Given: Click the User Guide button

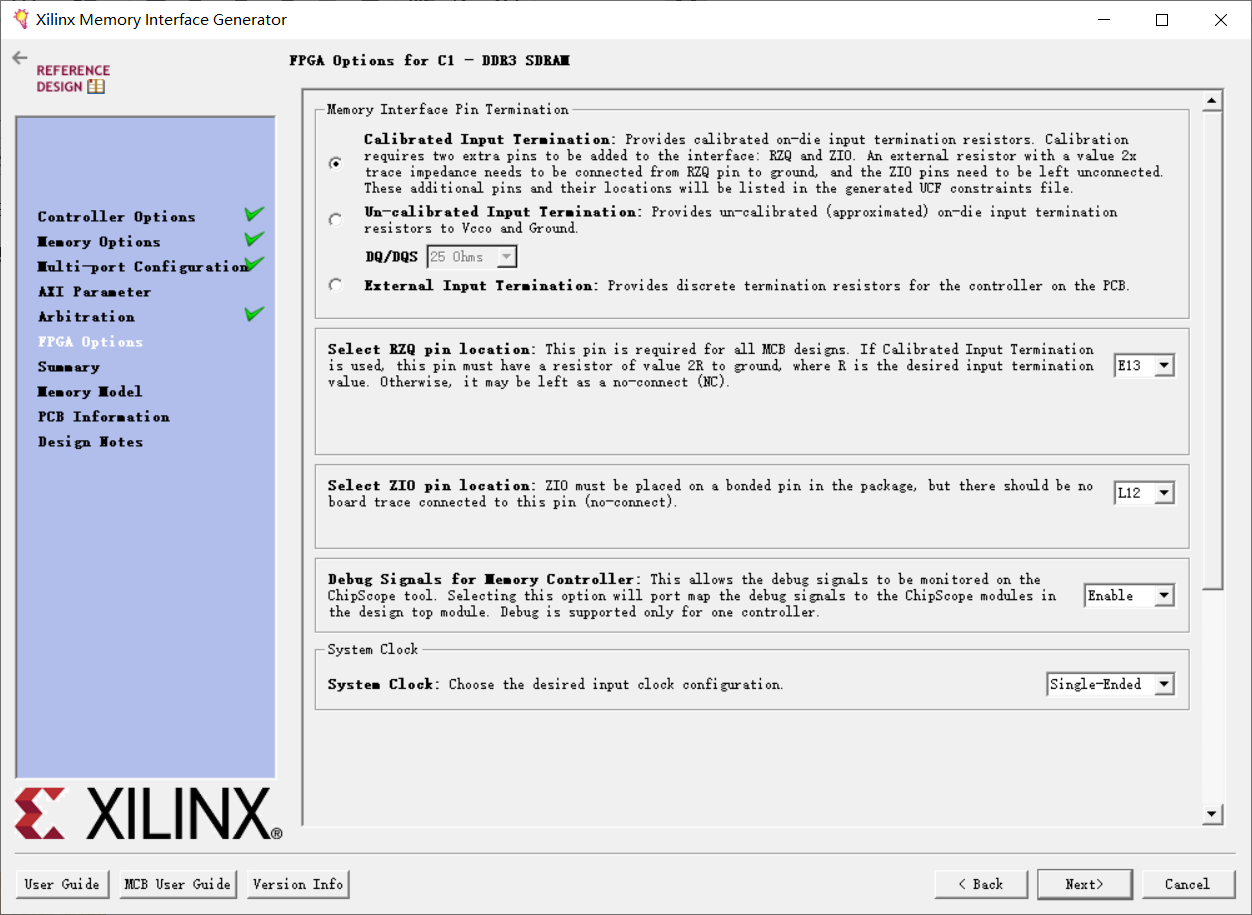Looking at the screenshot, I should click(x=62, y=884).
